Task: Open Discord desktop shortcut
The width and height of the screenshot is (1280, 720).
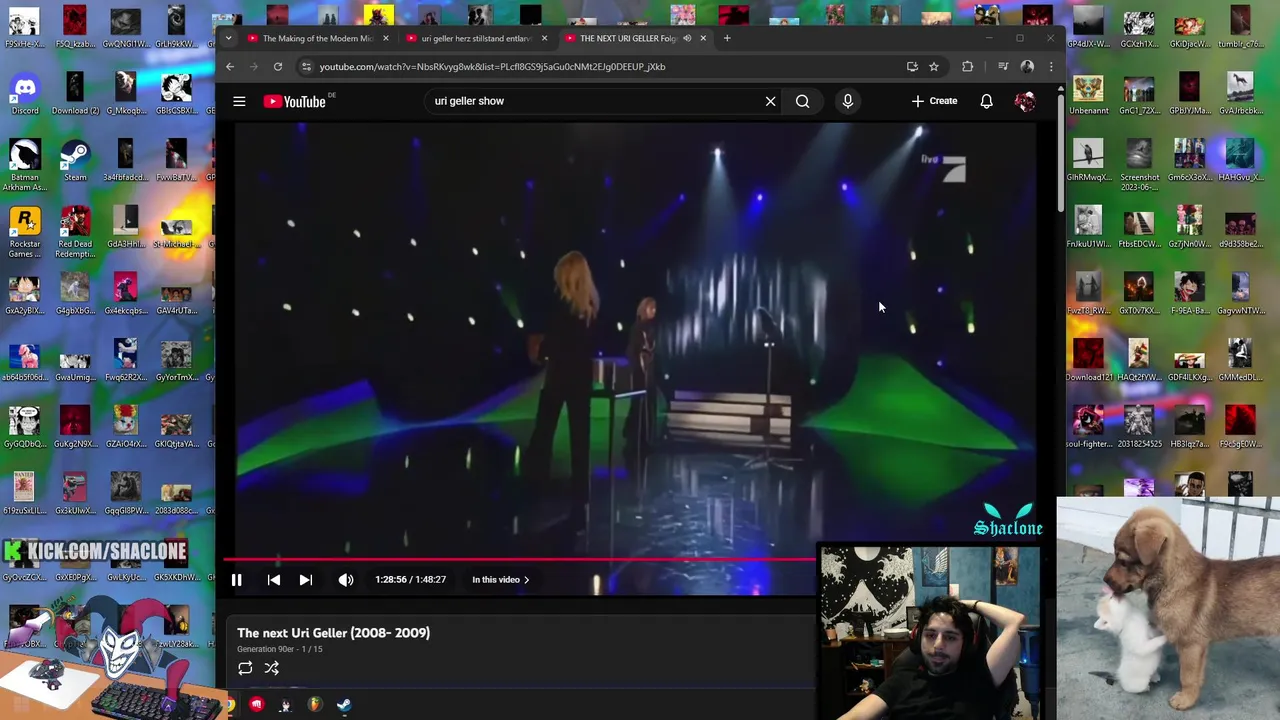Action: click(x=24, y=94)
